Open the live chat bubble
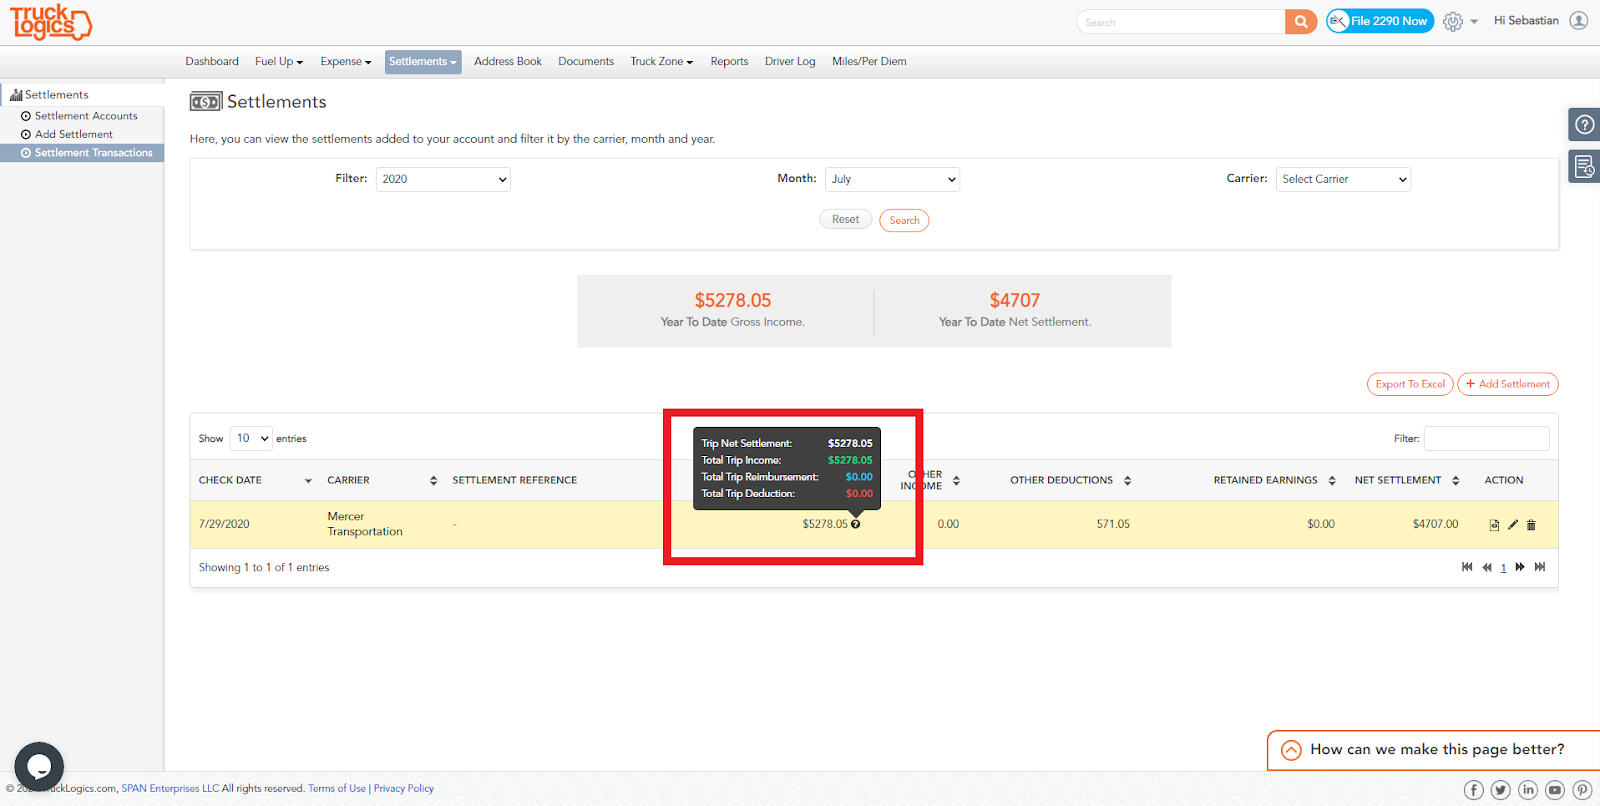The width and height of the screenshot is (1600, 806). [39, 766]
